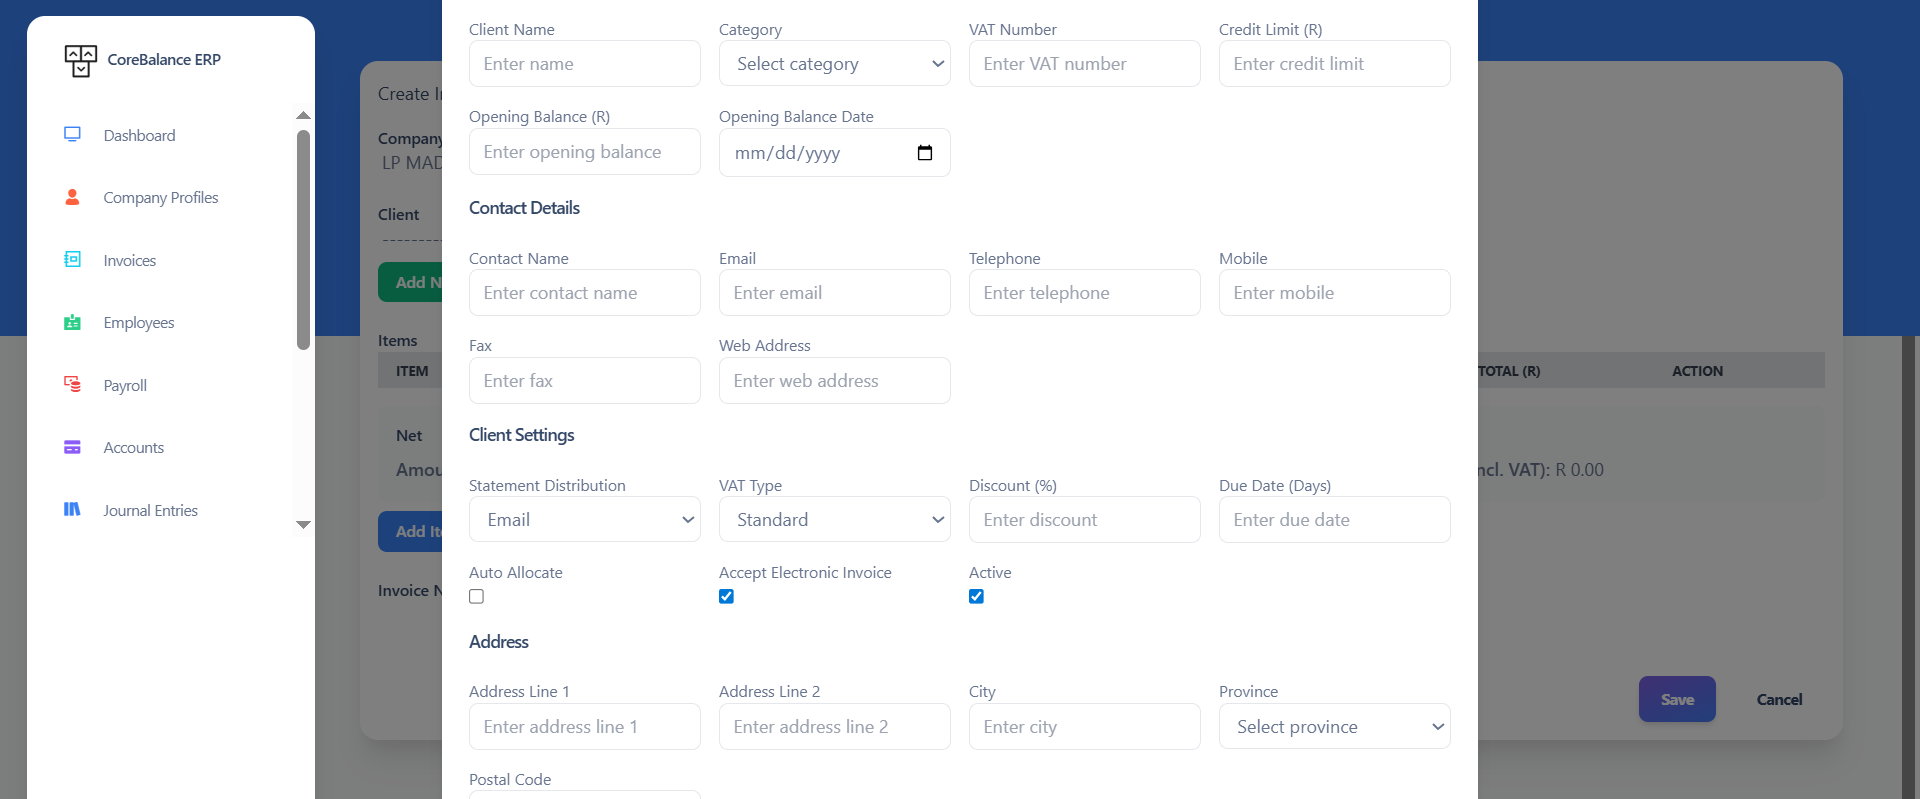Go to Journal Entries in sidebar
1920x799 pixels.
pyautogui.click(x=150, y=510)
